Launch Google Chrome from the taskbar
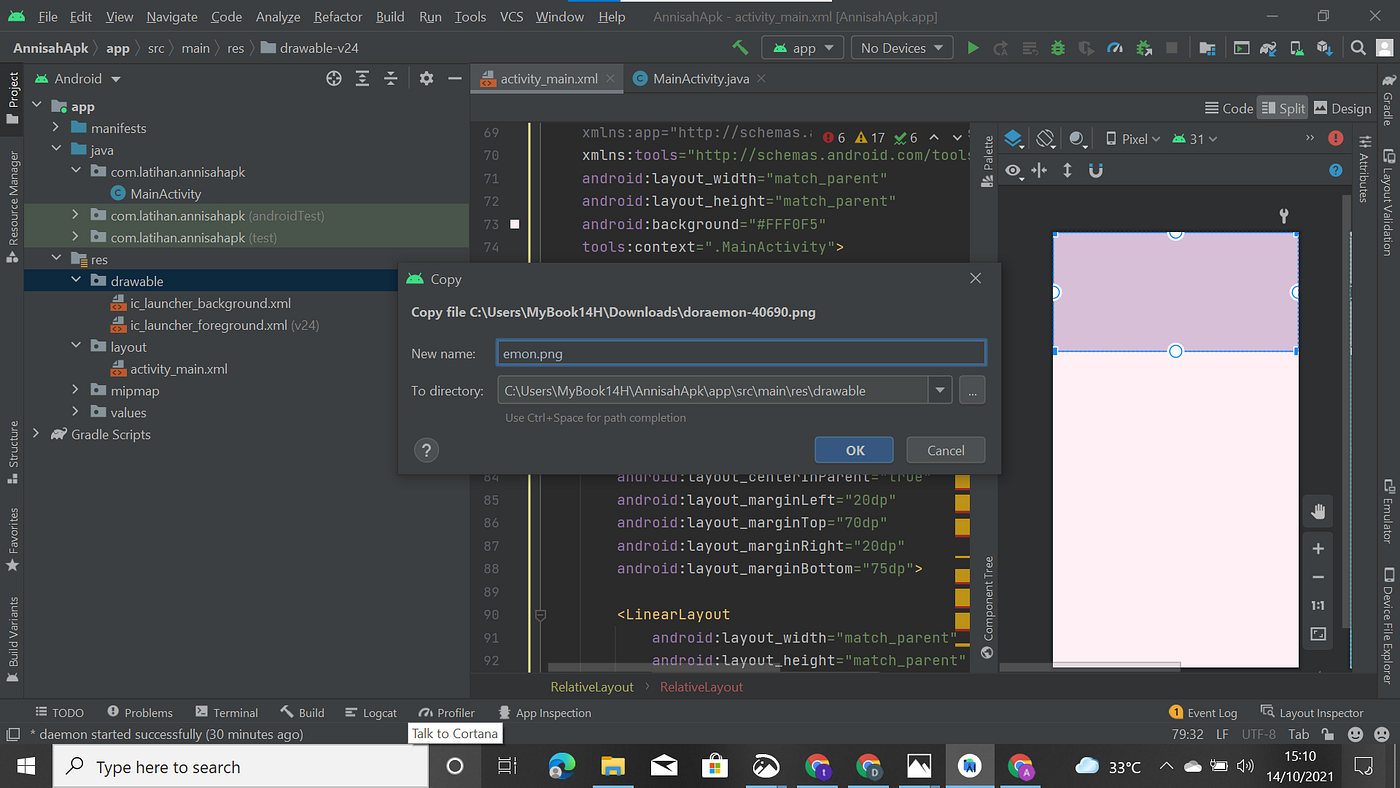This screenshot has height=788, width=1400. (816, 766)
